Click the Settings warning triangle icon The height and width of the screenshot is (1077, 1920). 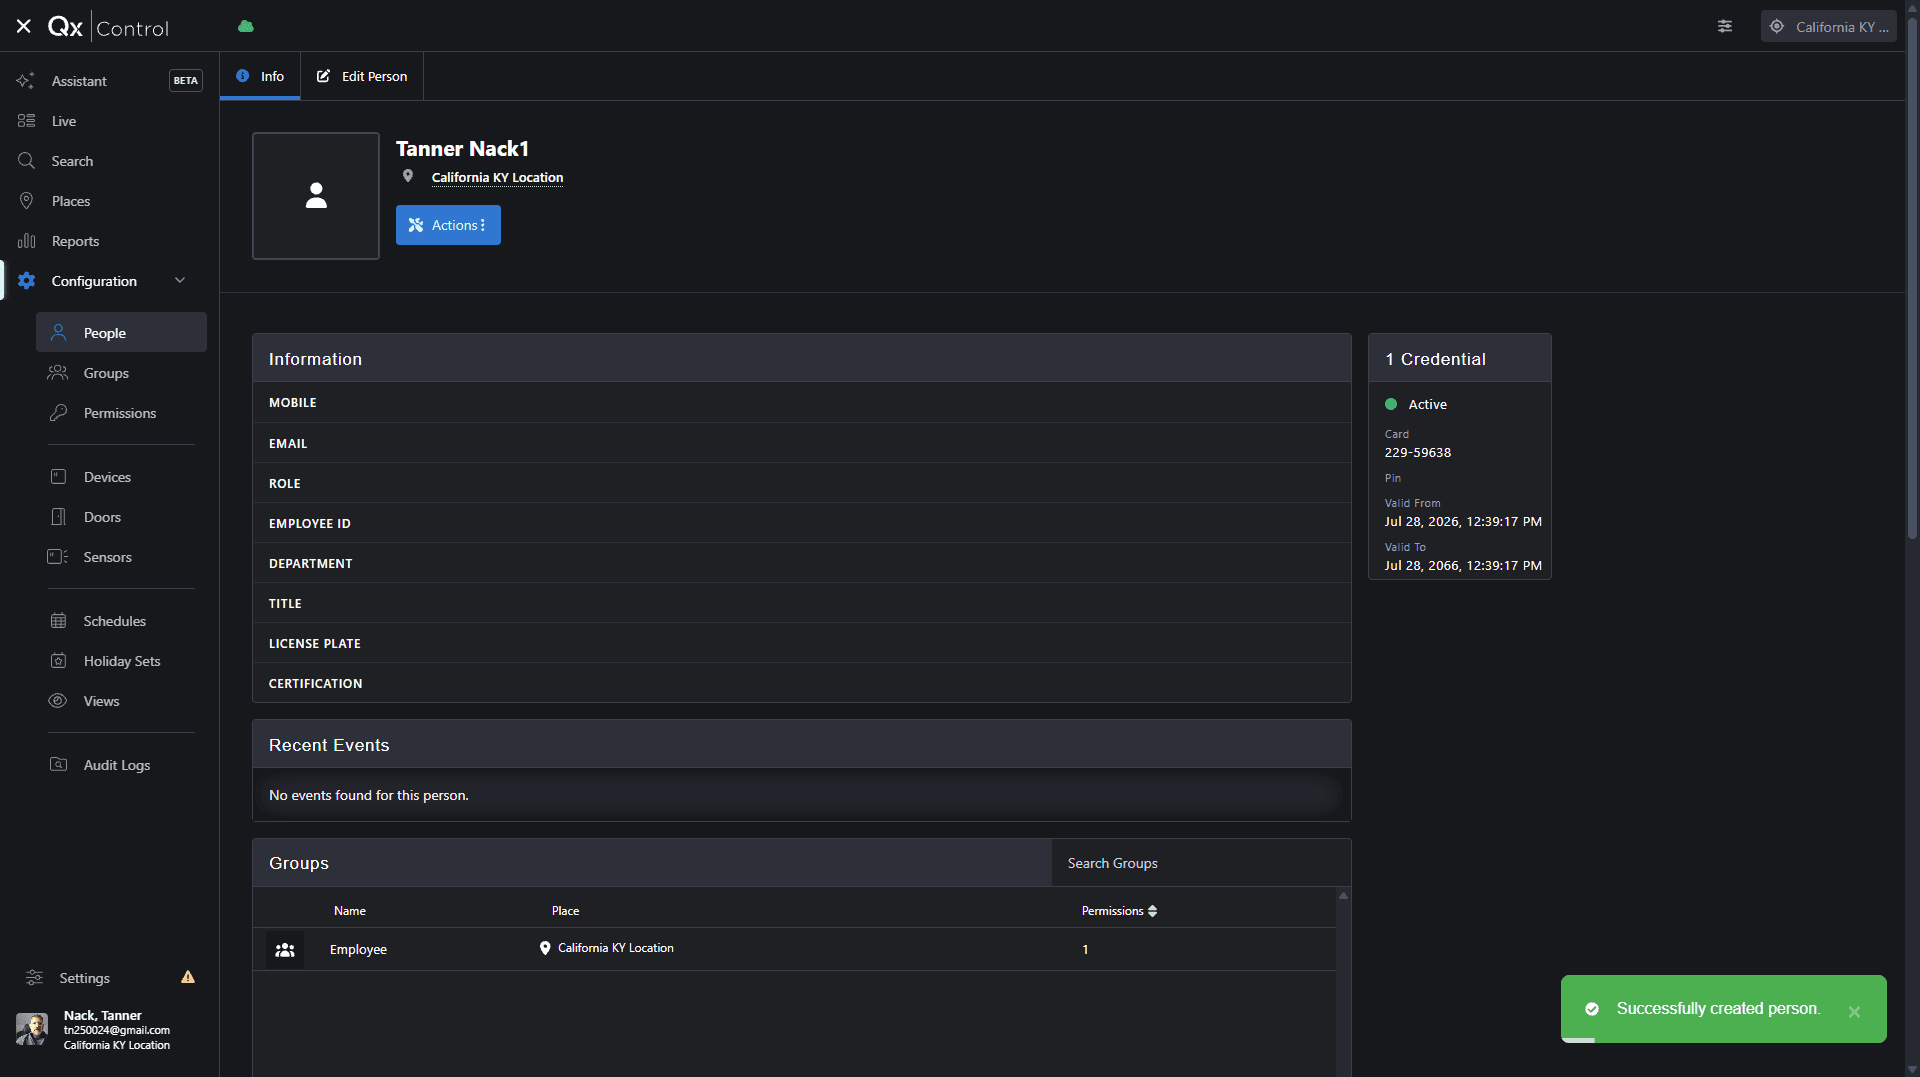188,977
